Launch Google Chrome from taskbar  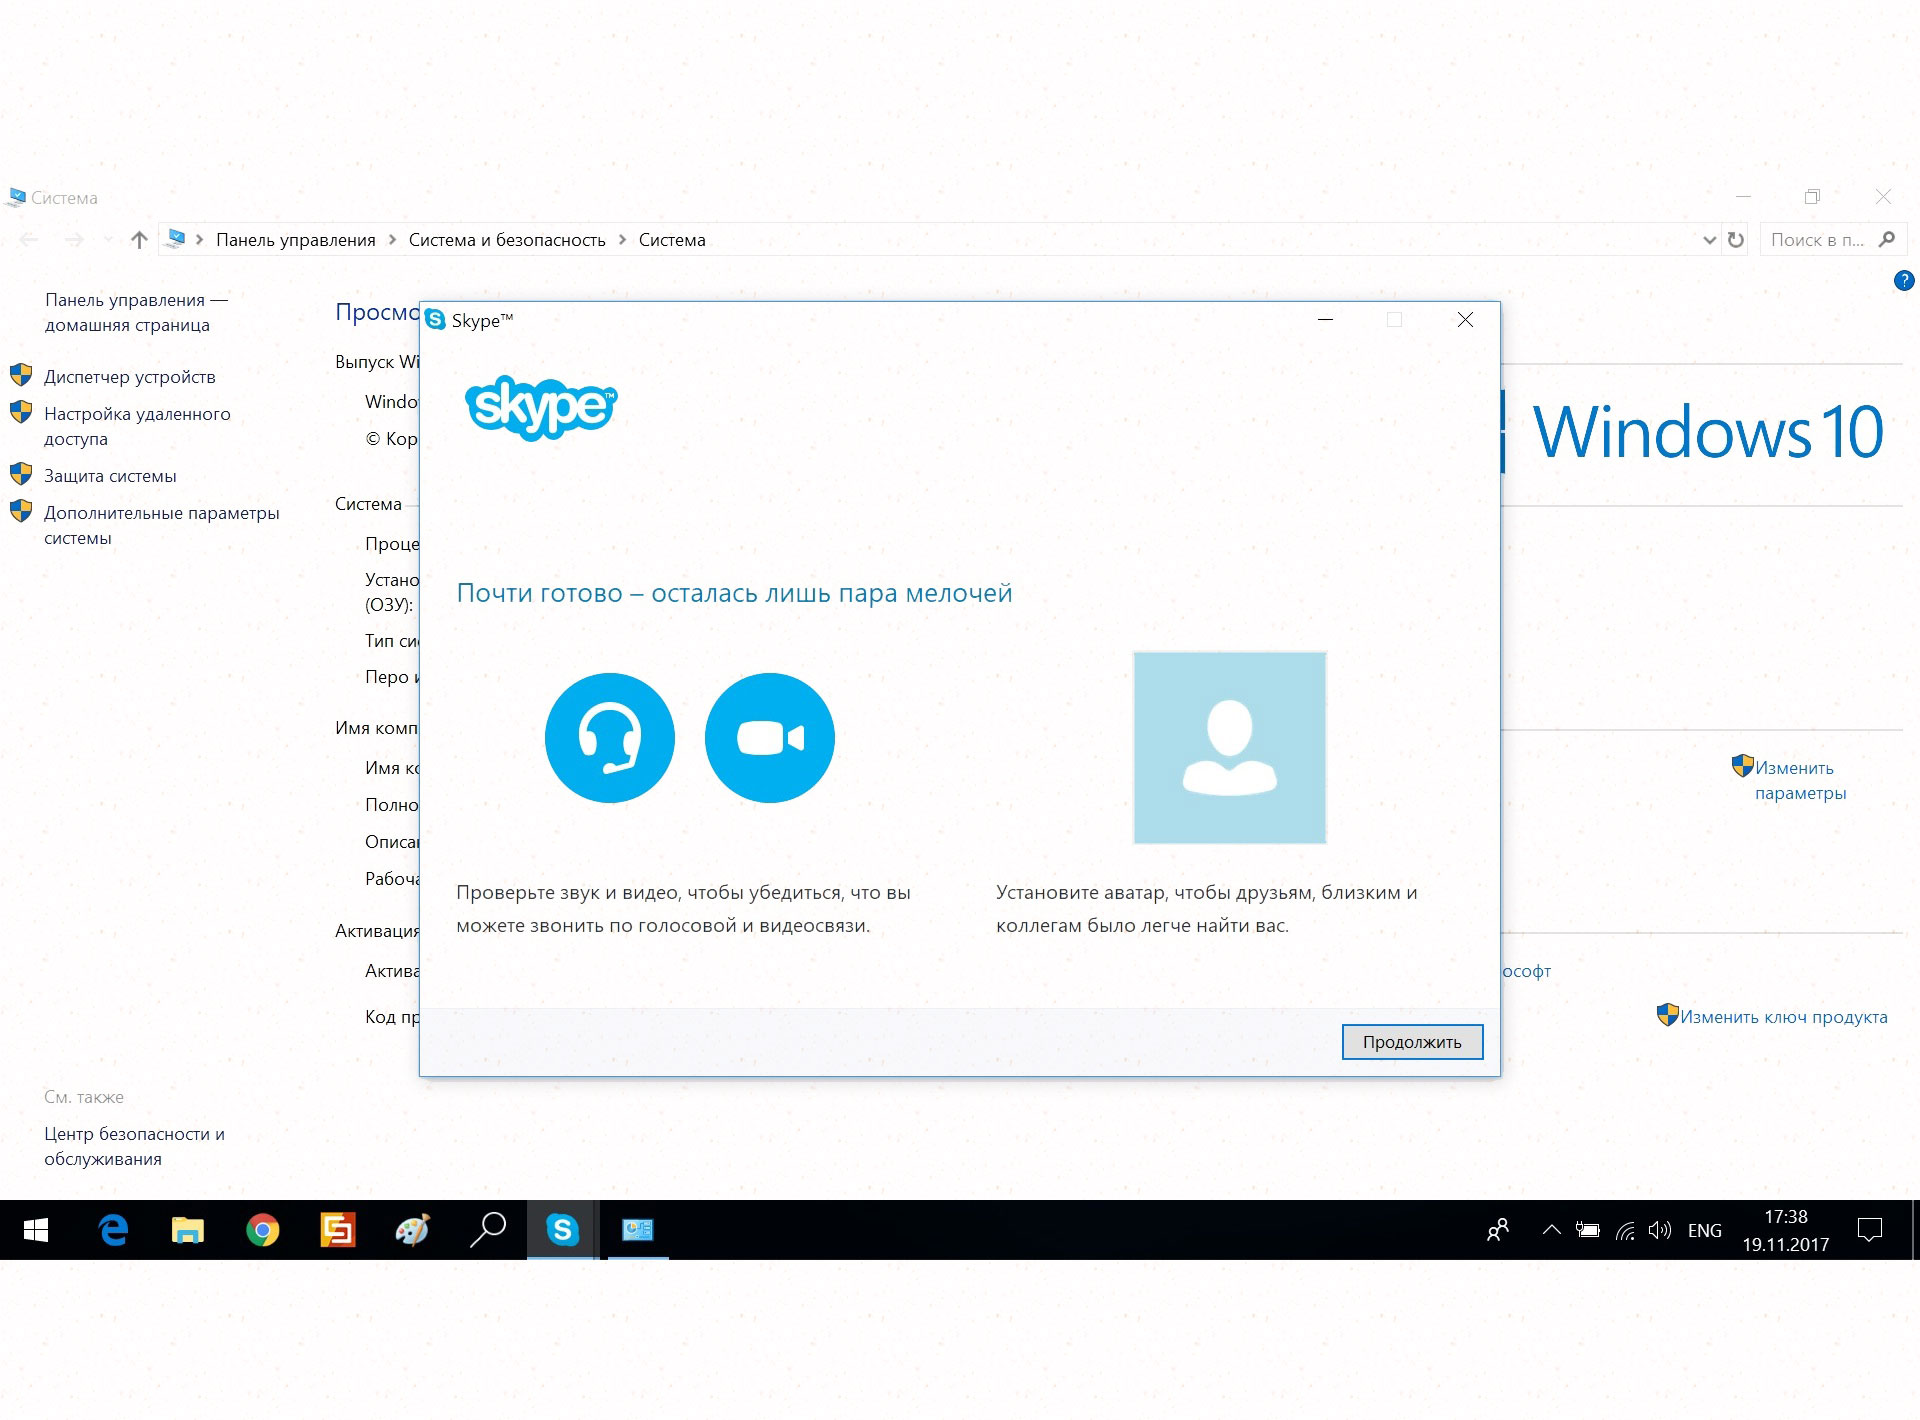pos(263,1230)
